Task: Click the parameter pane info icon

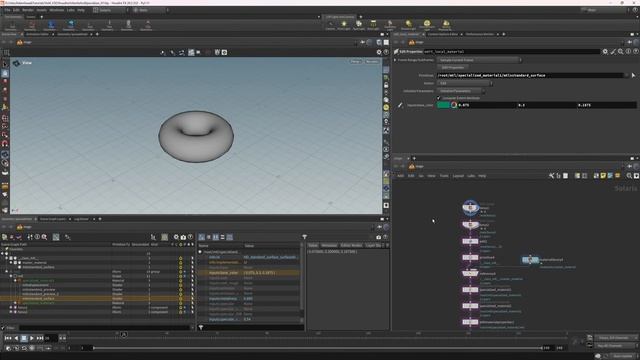Action: point(628,51)
